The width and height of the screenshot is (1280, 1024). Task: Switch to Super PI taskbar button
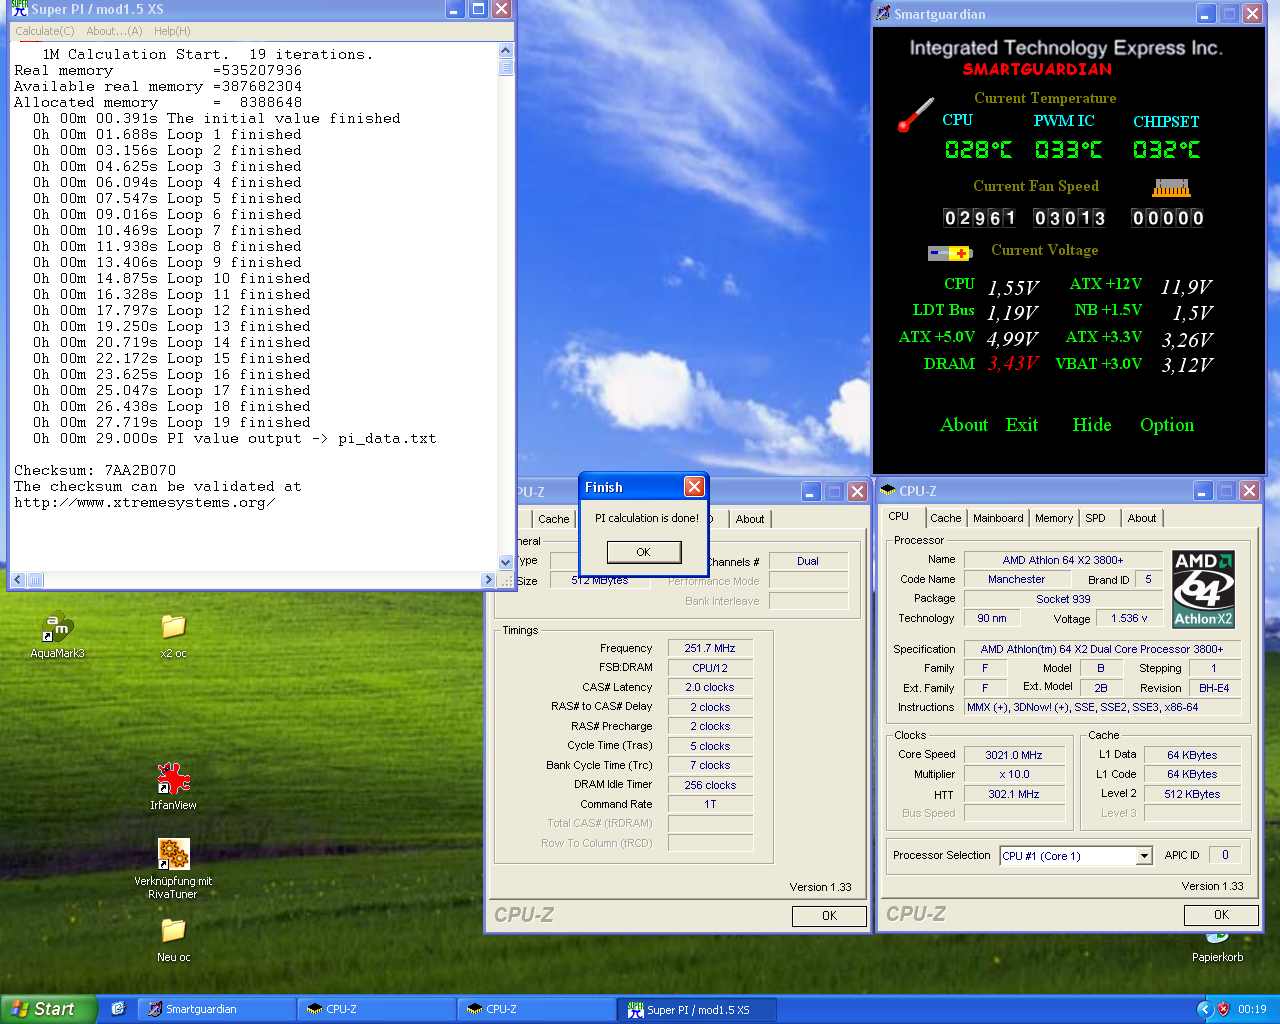[x=696, y=1009]
